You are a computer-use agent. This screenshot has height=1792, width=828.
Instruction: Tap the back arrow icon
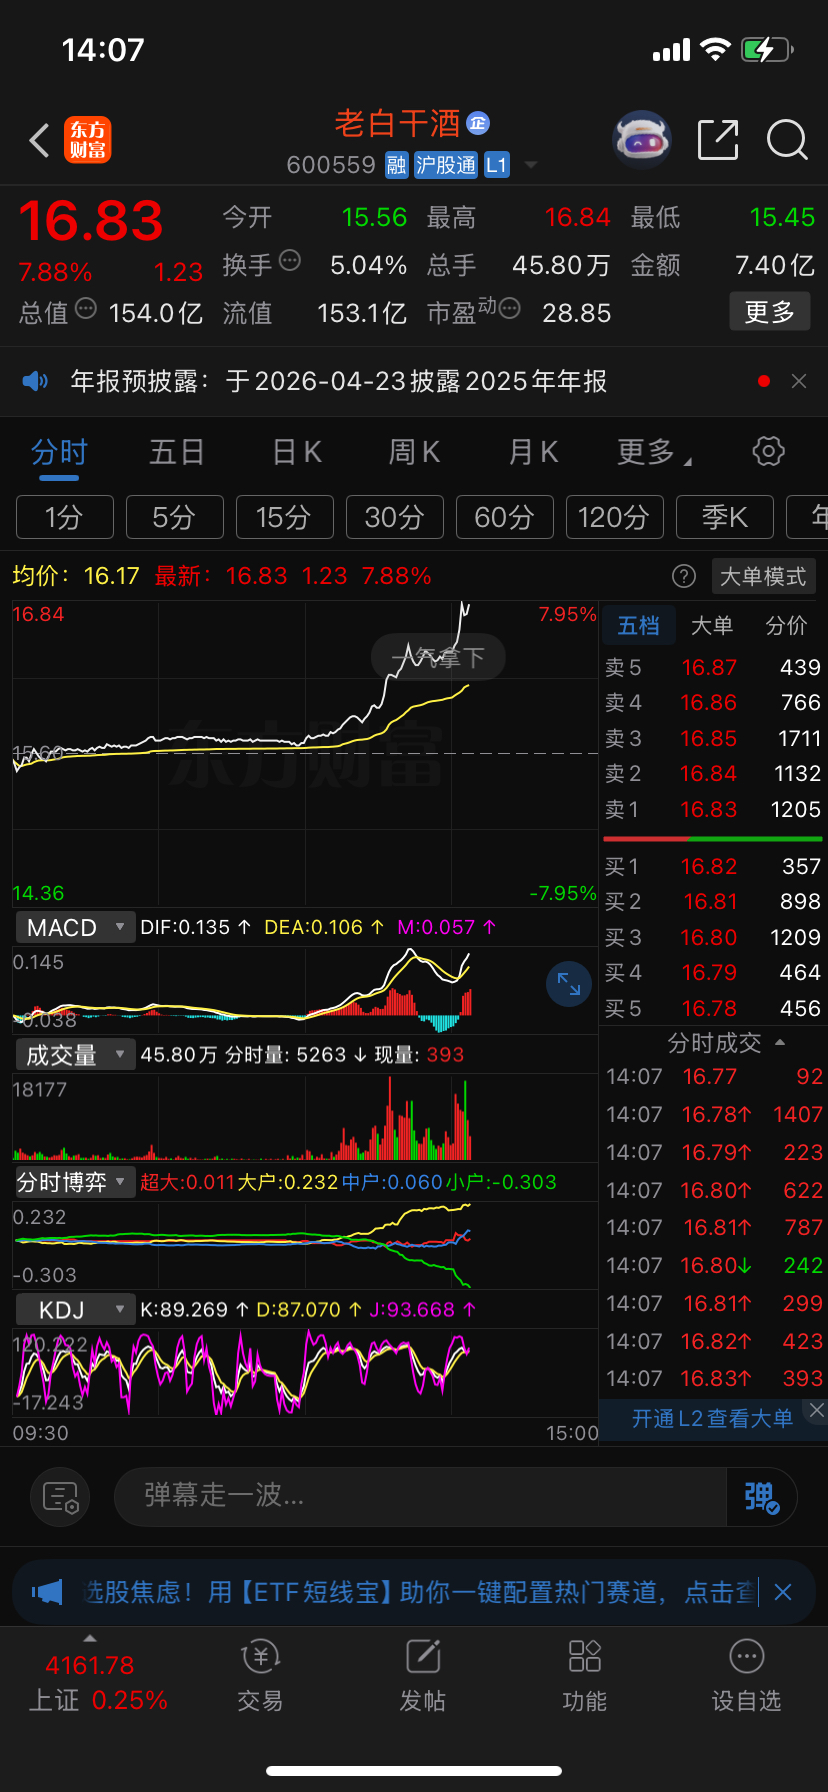tap(40, 141)
